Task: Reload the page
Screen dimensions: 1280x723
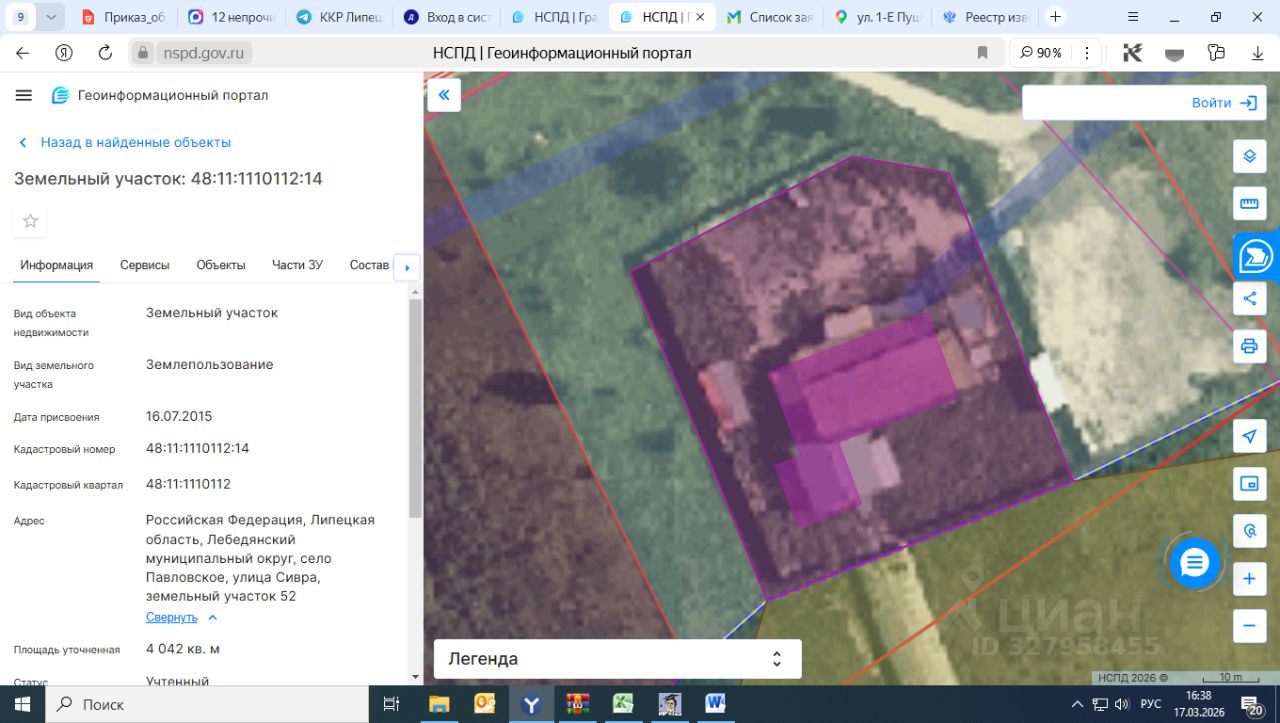Action: point(105,53)
